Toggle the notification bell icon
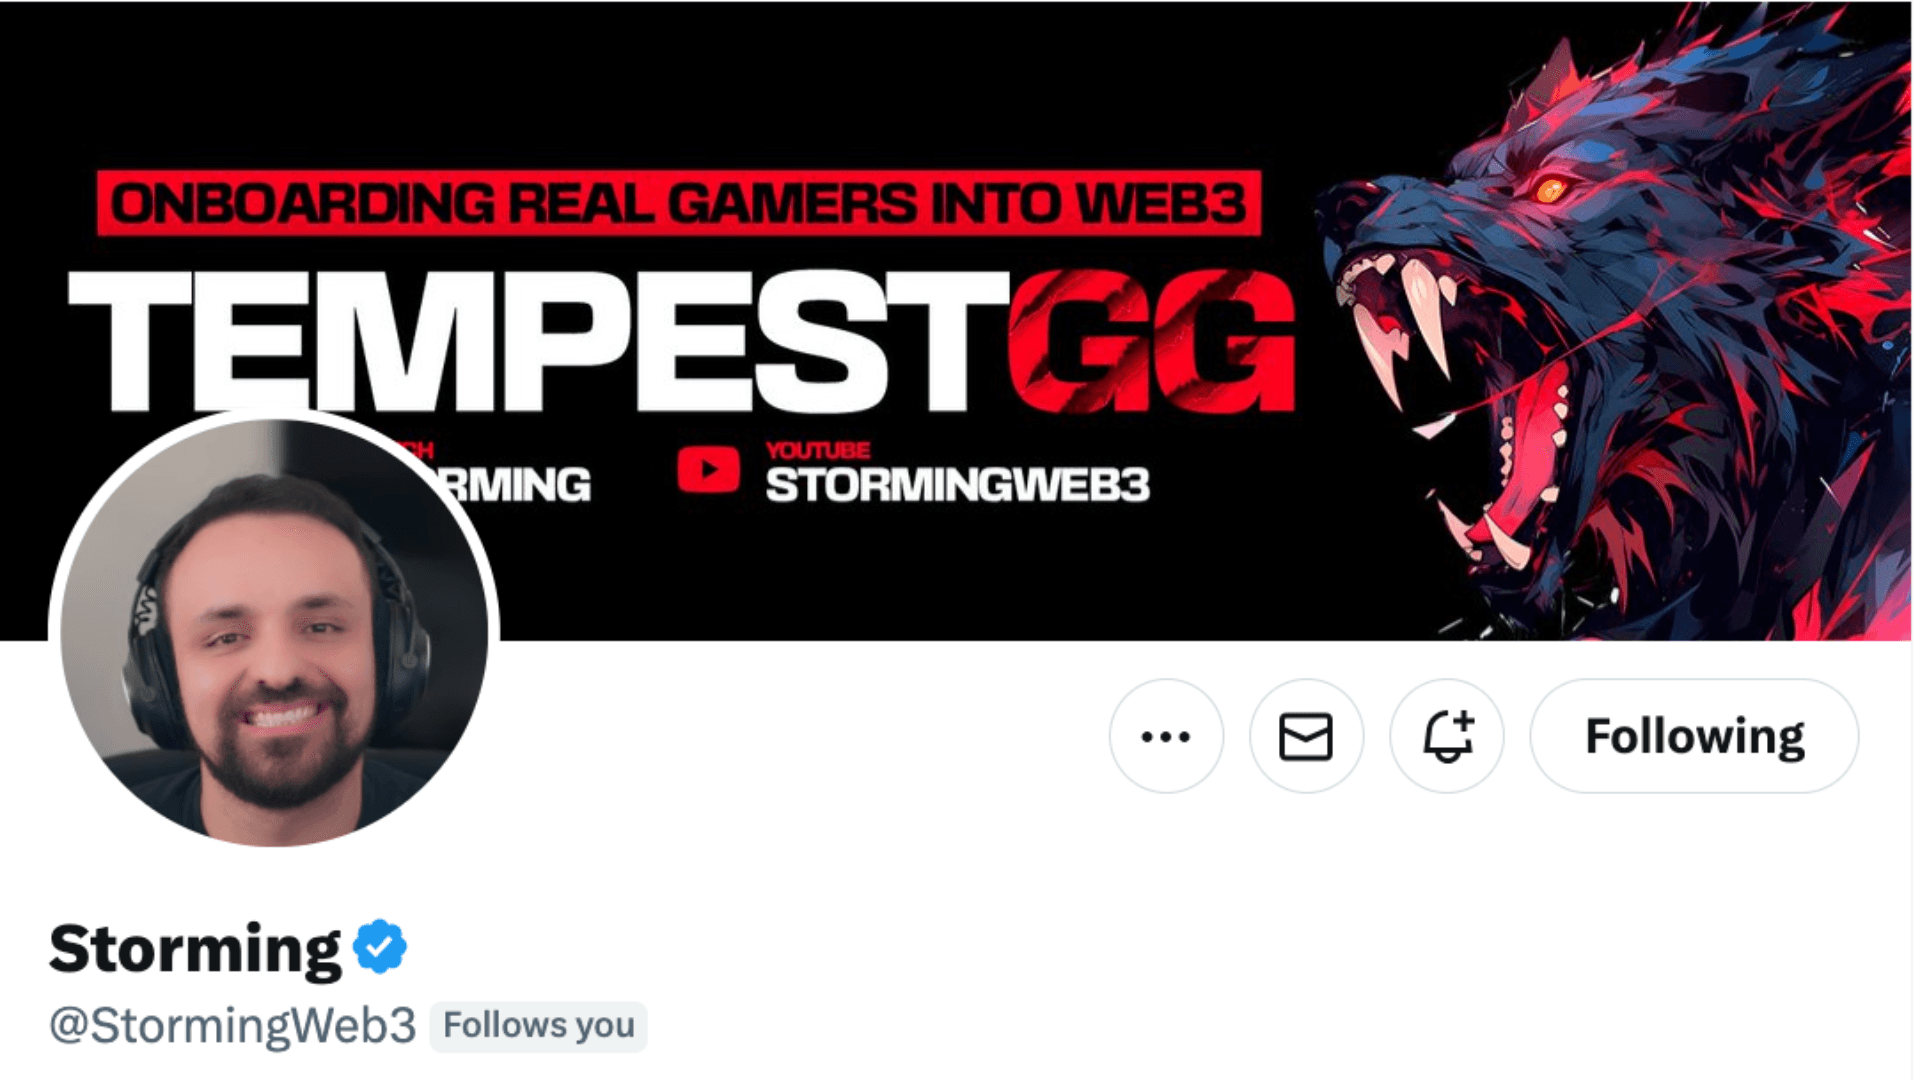Screen dimensions: 1920x1080 click(1447, 737)
